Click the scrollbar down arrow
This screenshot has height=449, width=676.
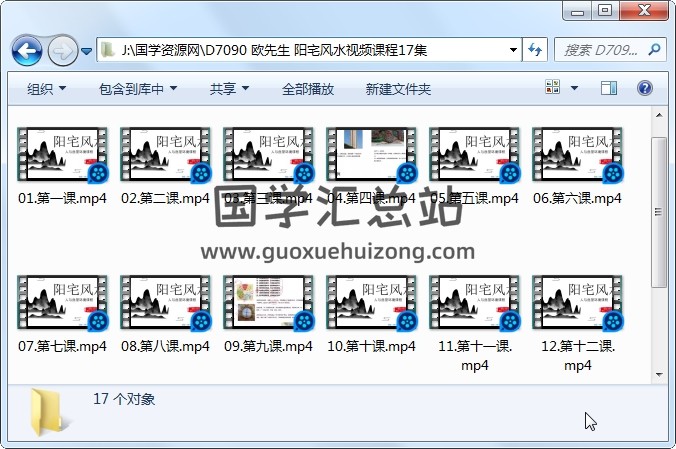pyautogui.click(x=659, y=374)
